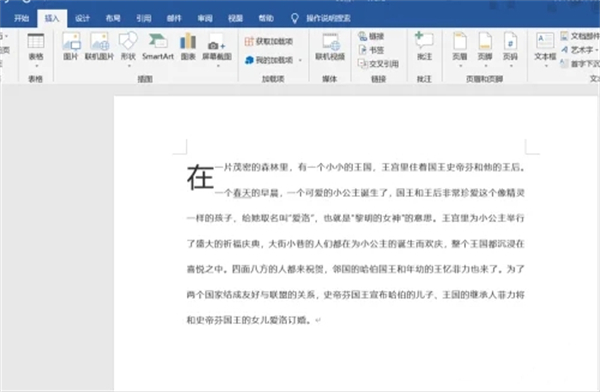
Task: Expand the 形状 dropdown arrow
Action: 129,66
